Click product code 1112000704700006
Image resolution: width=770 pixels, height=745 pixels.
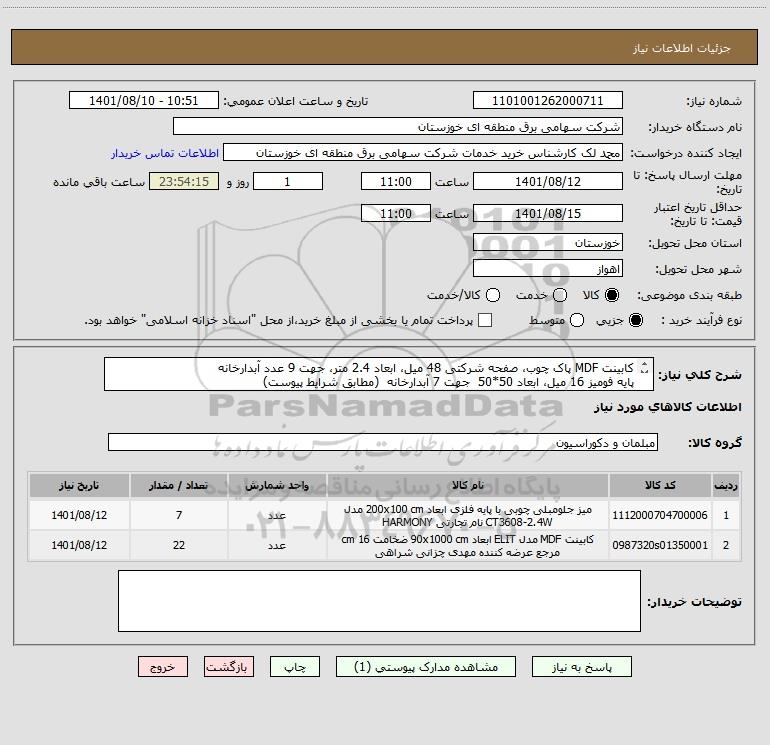(660, 516)
